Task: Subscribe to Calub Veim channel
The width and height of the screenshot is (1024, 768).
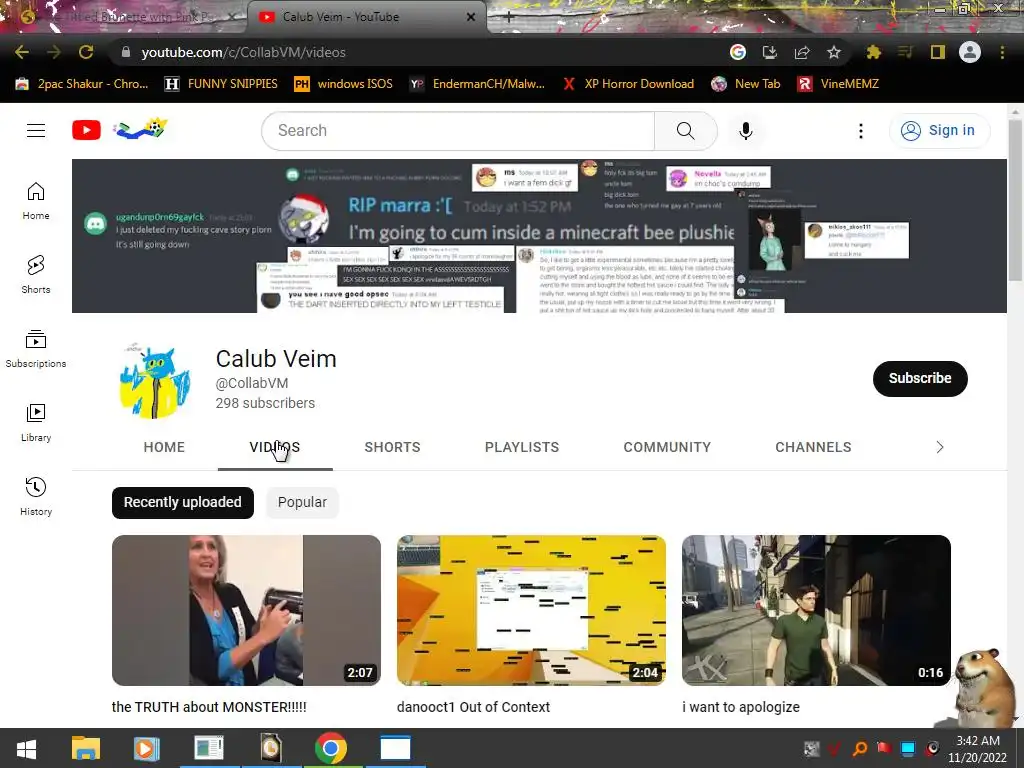Action: [x=920, y=378]
